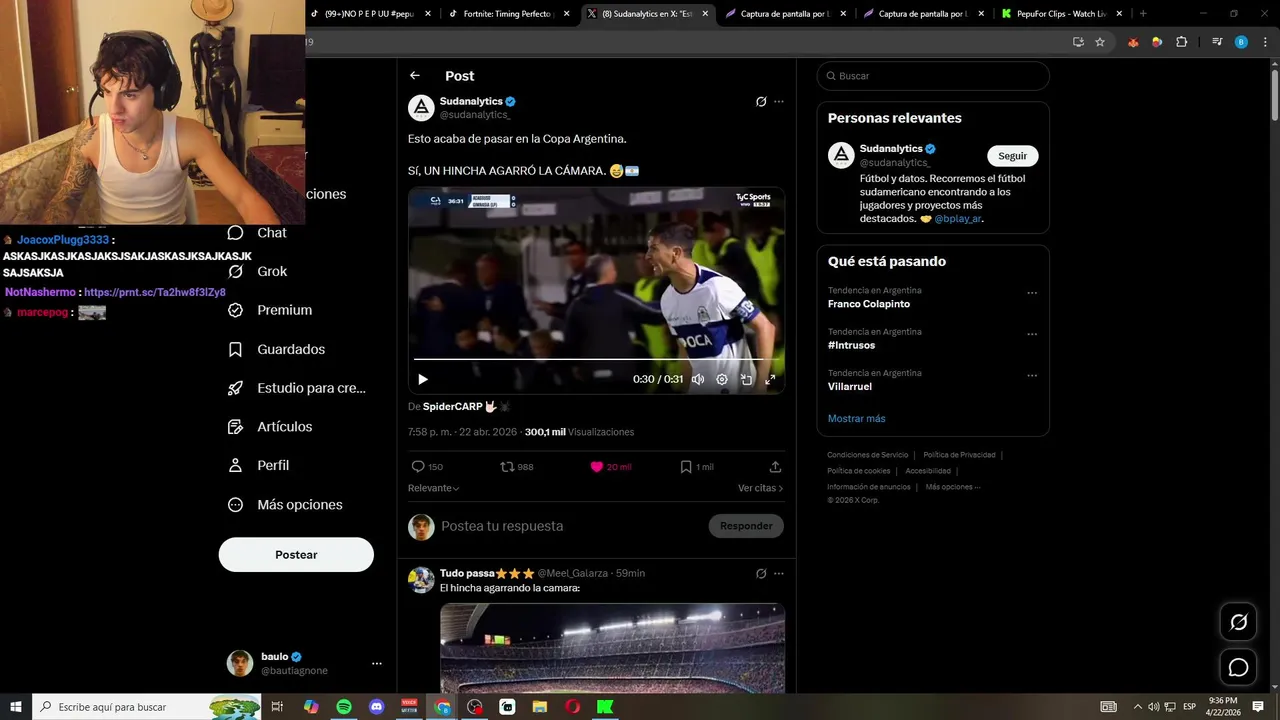
Task: Open Premium in X sidebar
Action: point(270,310)
